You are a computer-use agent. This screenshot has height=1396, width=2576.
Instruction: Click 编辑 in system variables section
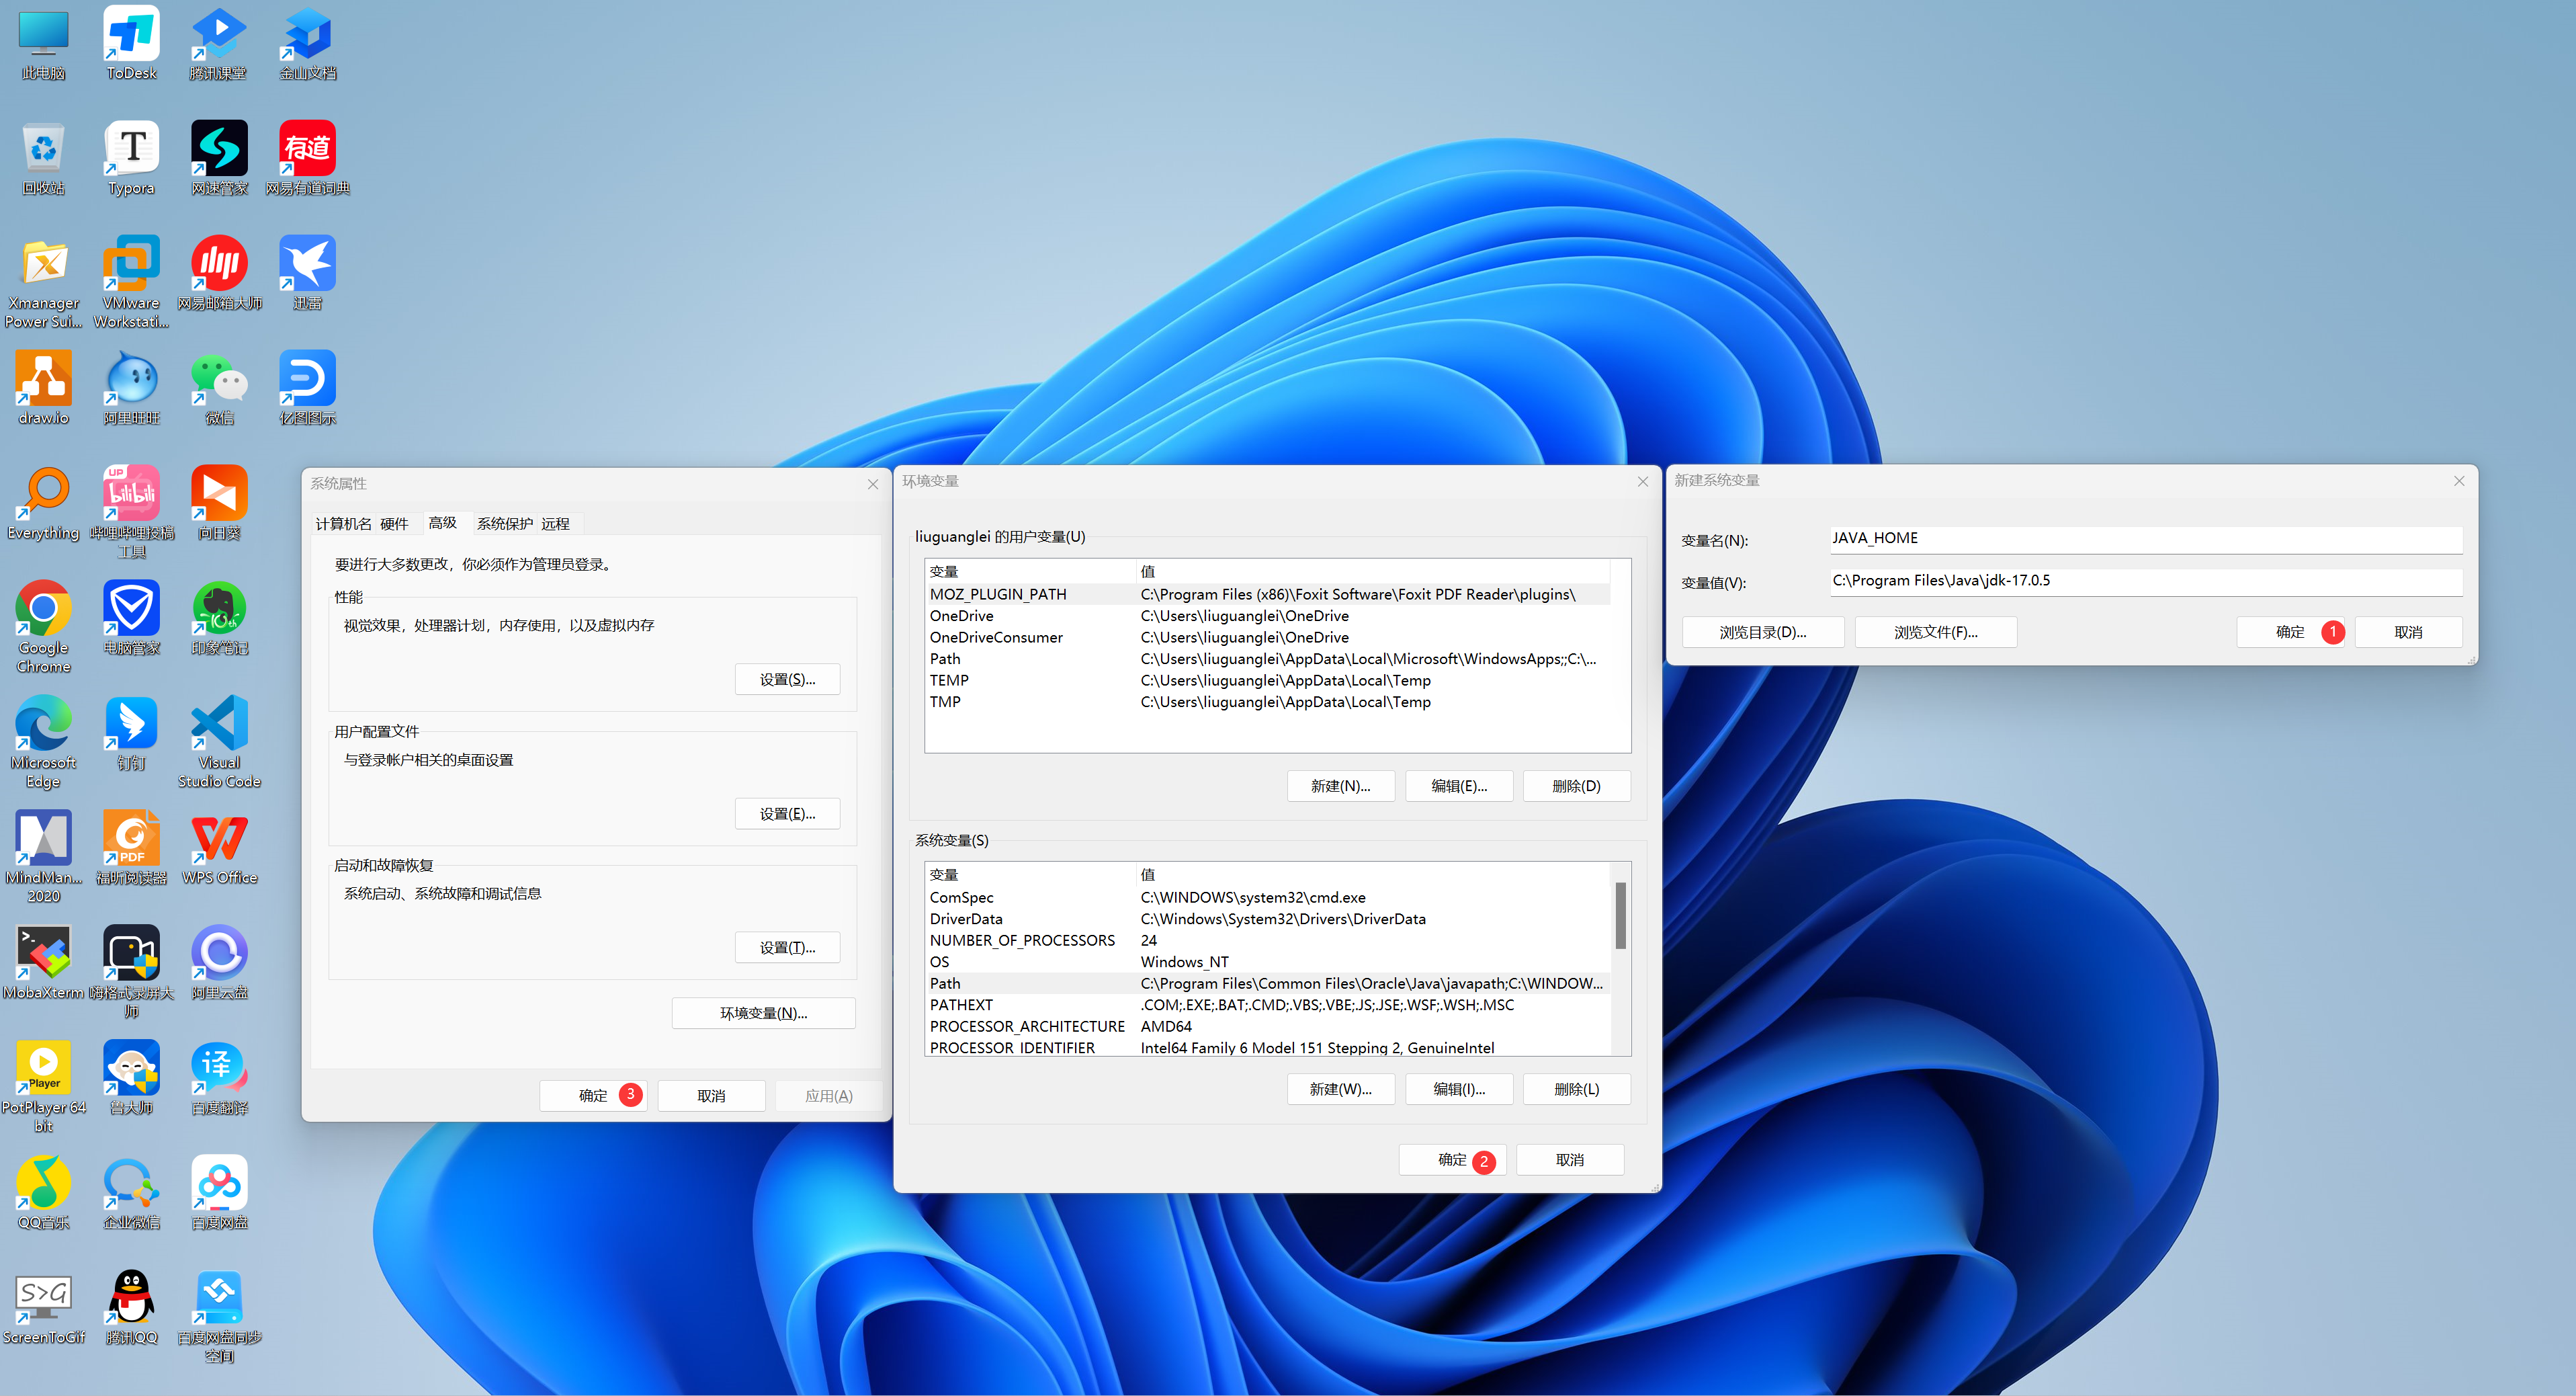[1459, 1087]
